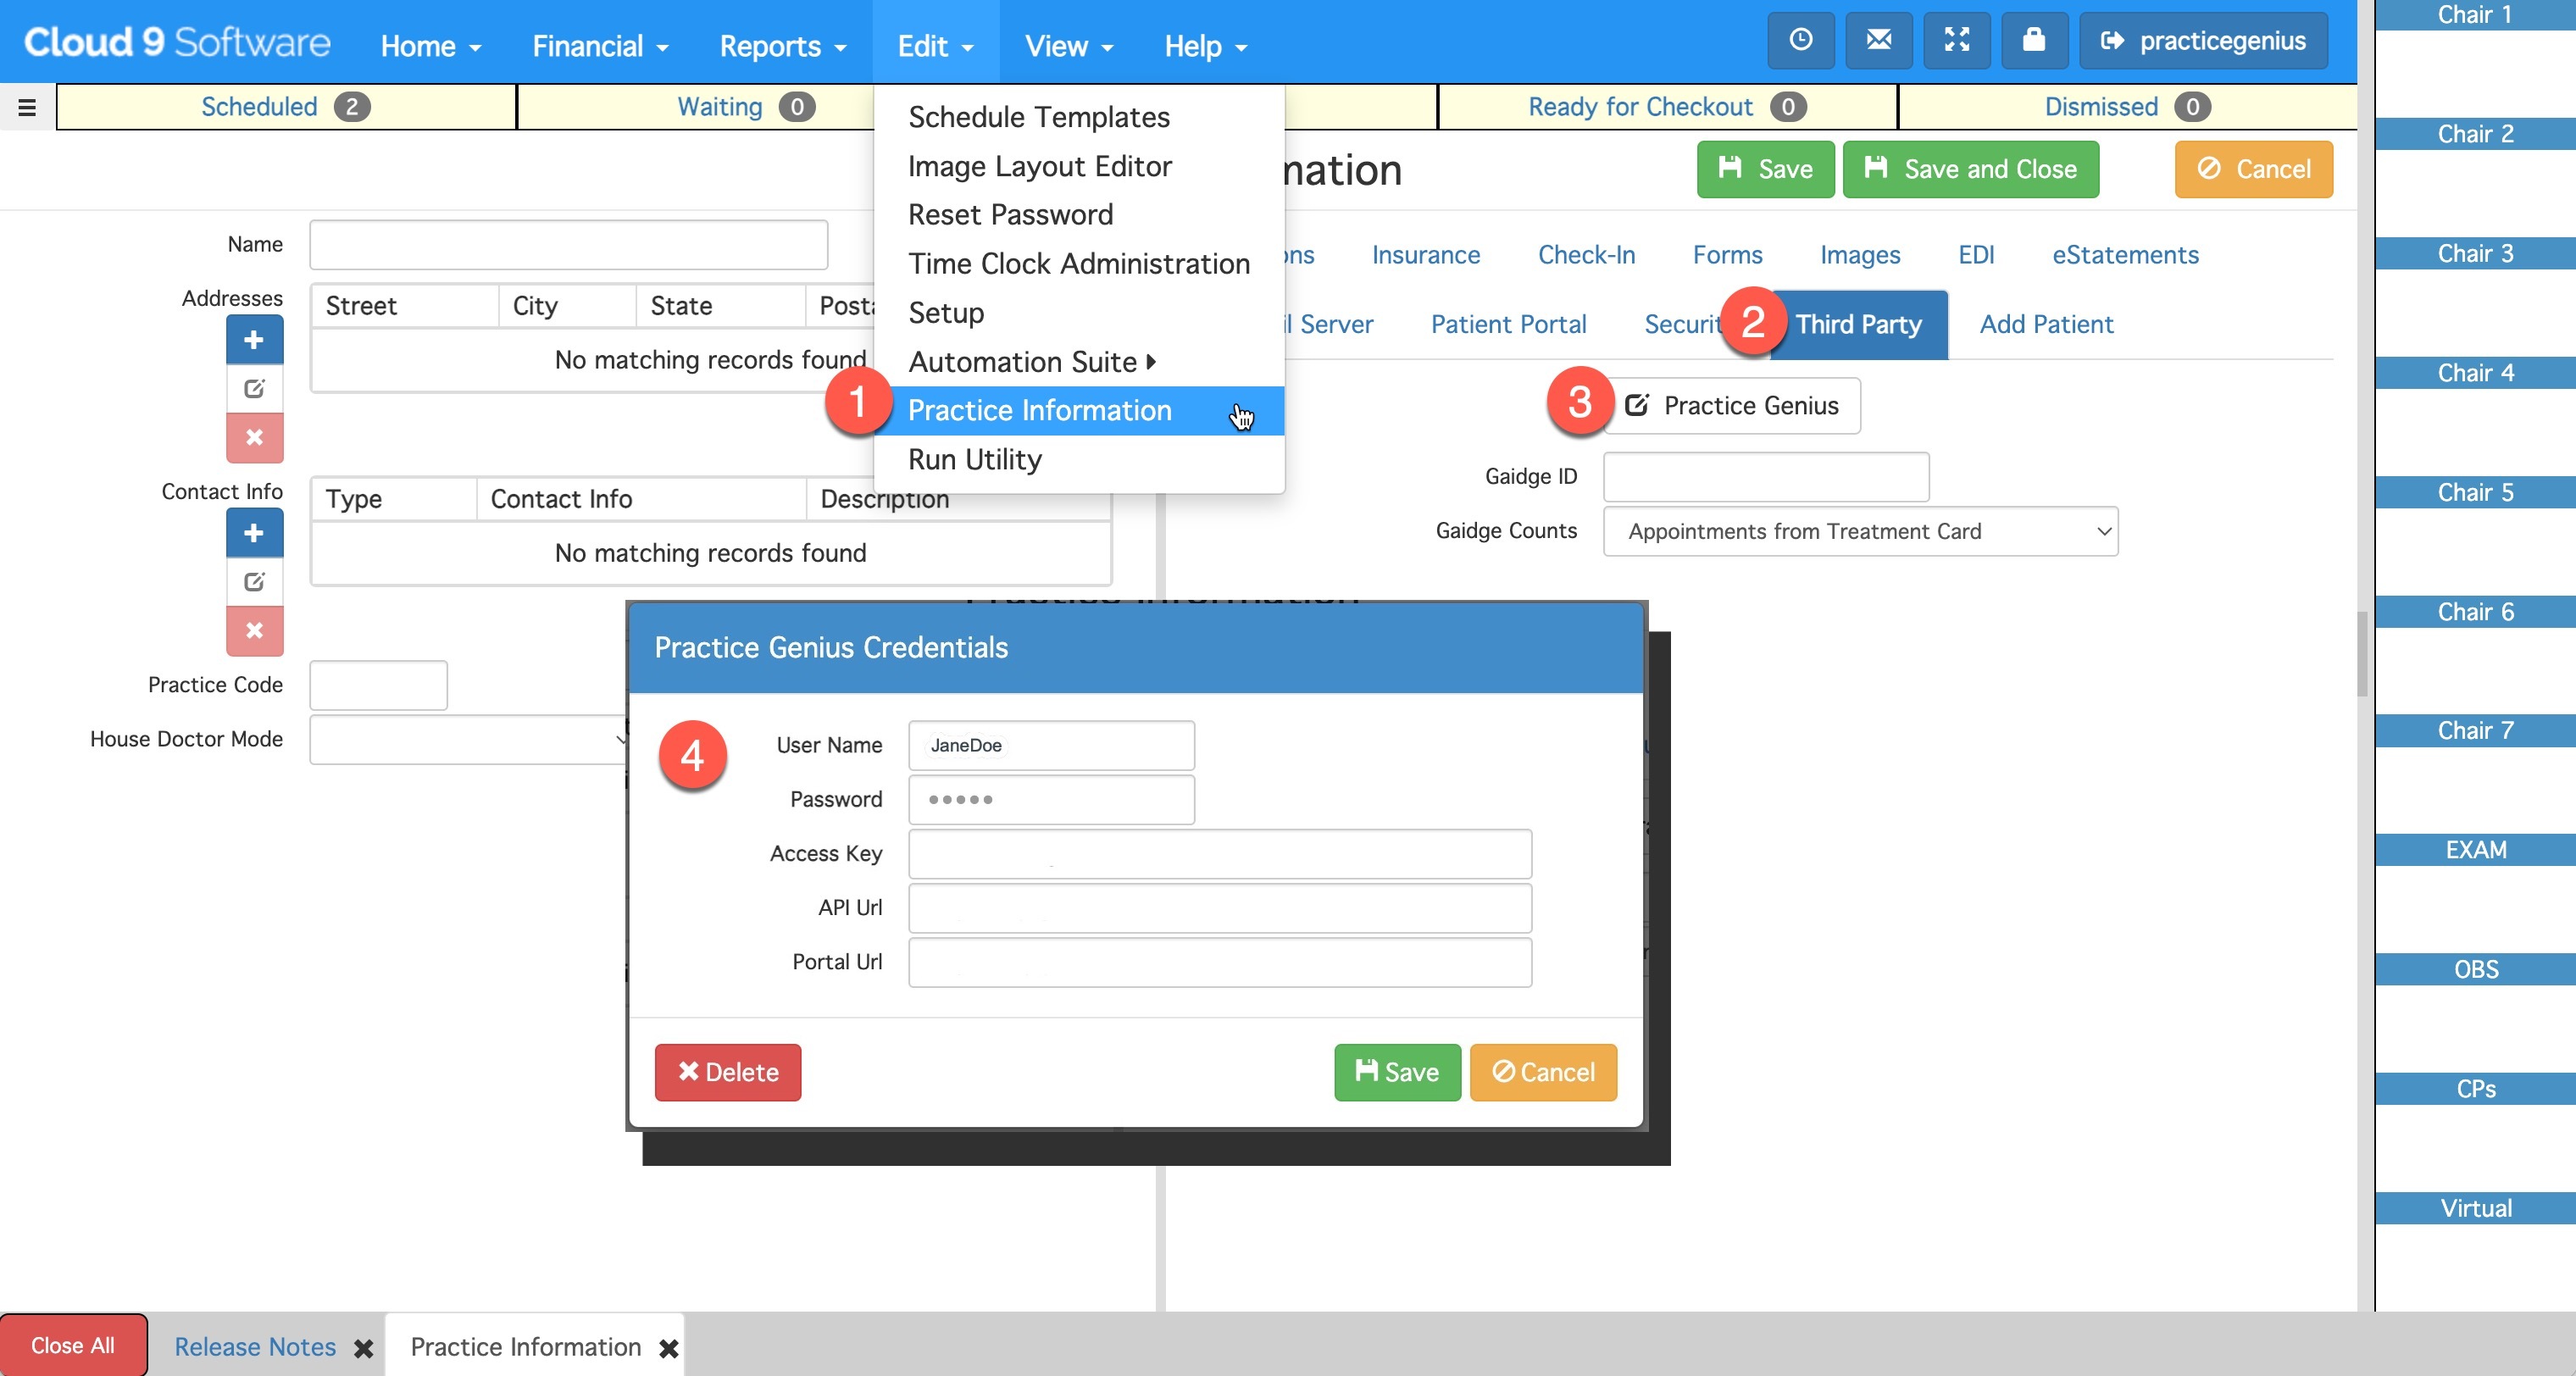Open the Images tab

click(1860, 255)
